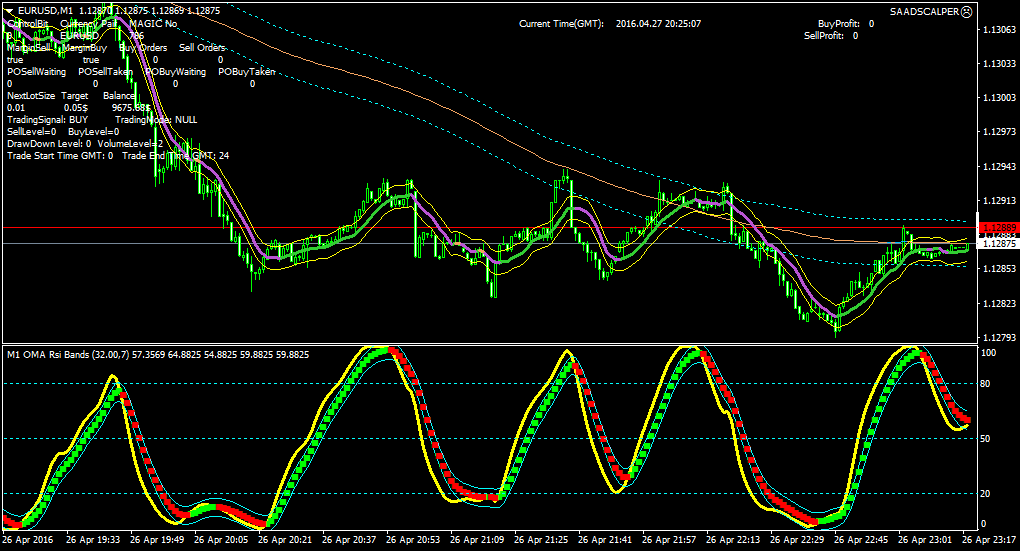The width and height of the screenshot is (1020, 551).
Task: Click the 1.13063 price scale label
Action: 999,29
